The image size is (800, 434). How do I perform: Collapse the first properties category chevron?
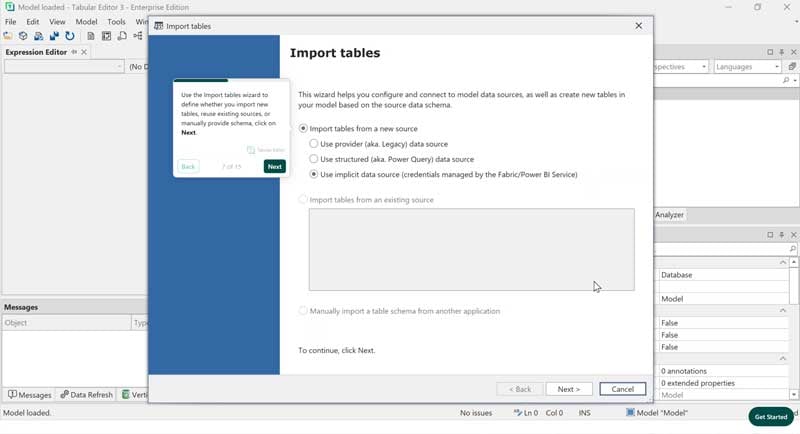pos(783,262)
